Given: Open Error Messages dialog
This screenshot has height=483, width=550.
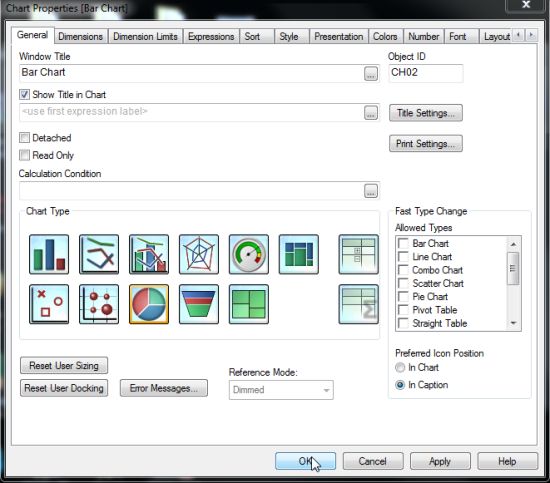Looking at the screenshot, I should pyautogui.click(x=164, y=388).
